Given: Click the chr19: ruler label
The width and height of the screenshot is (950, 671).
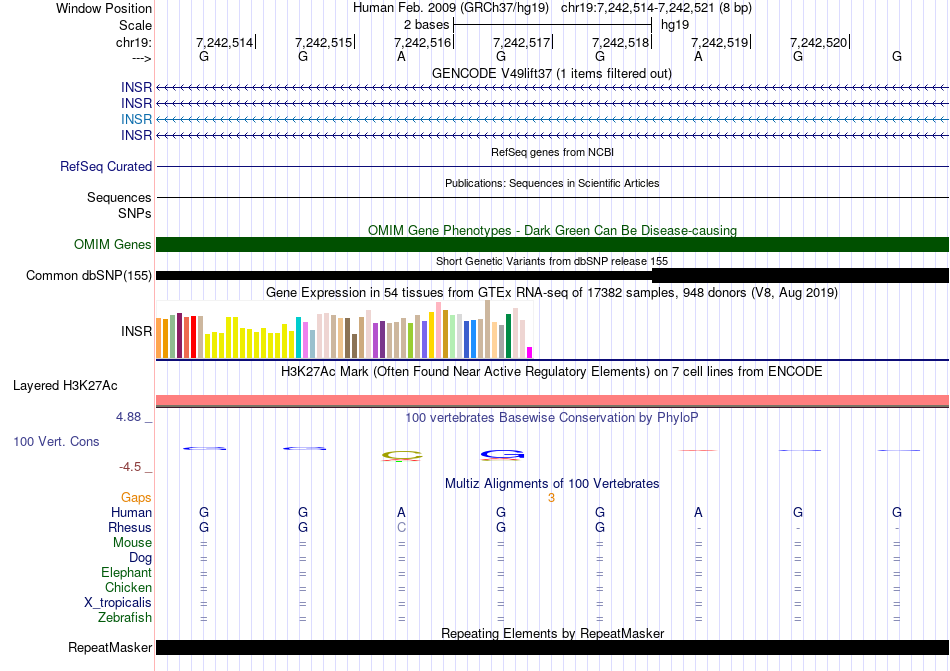Looking at the screenshot, I should point(134,42).
